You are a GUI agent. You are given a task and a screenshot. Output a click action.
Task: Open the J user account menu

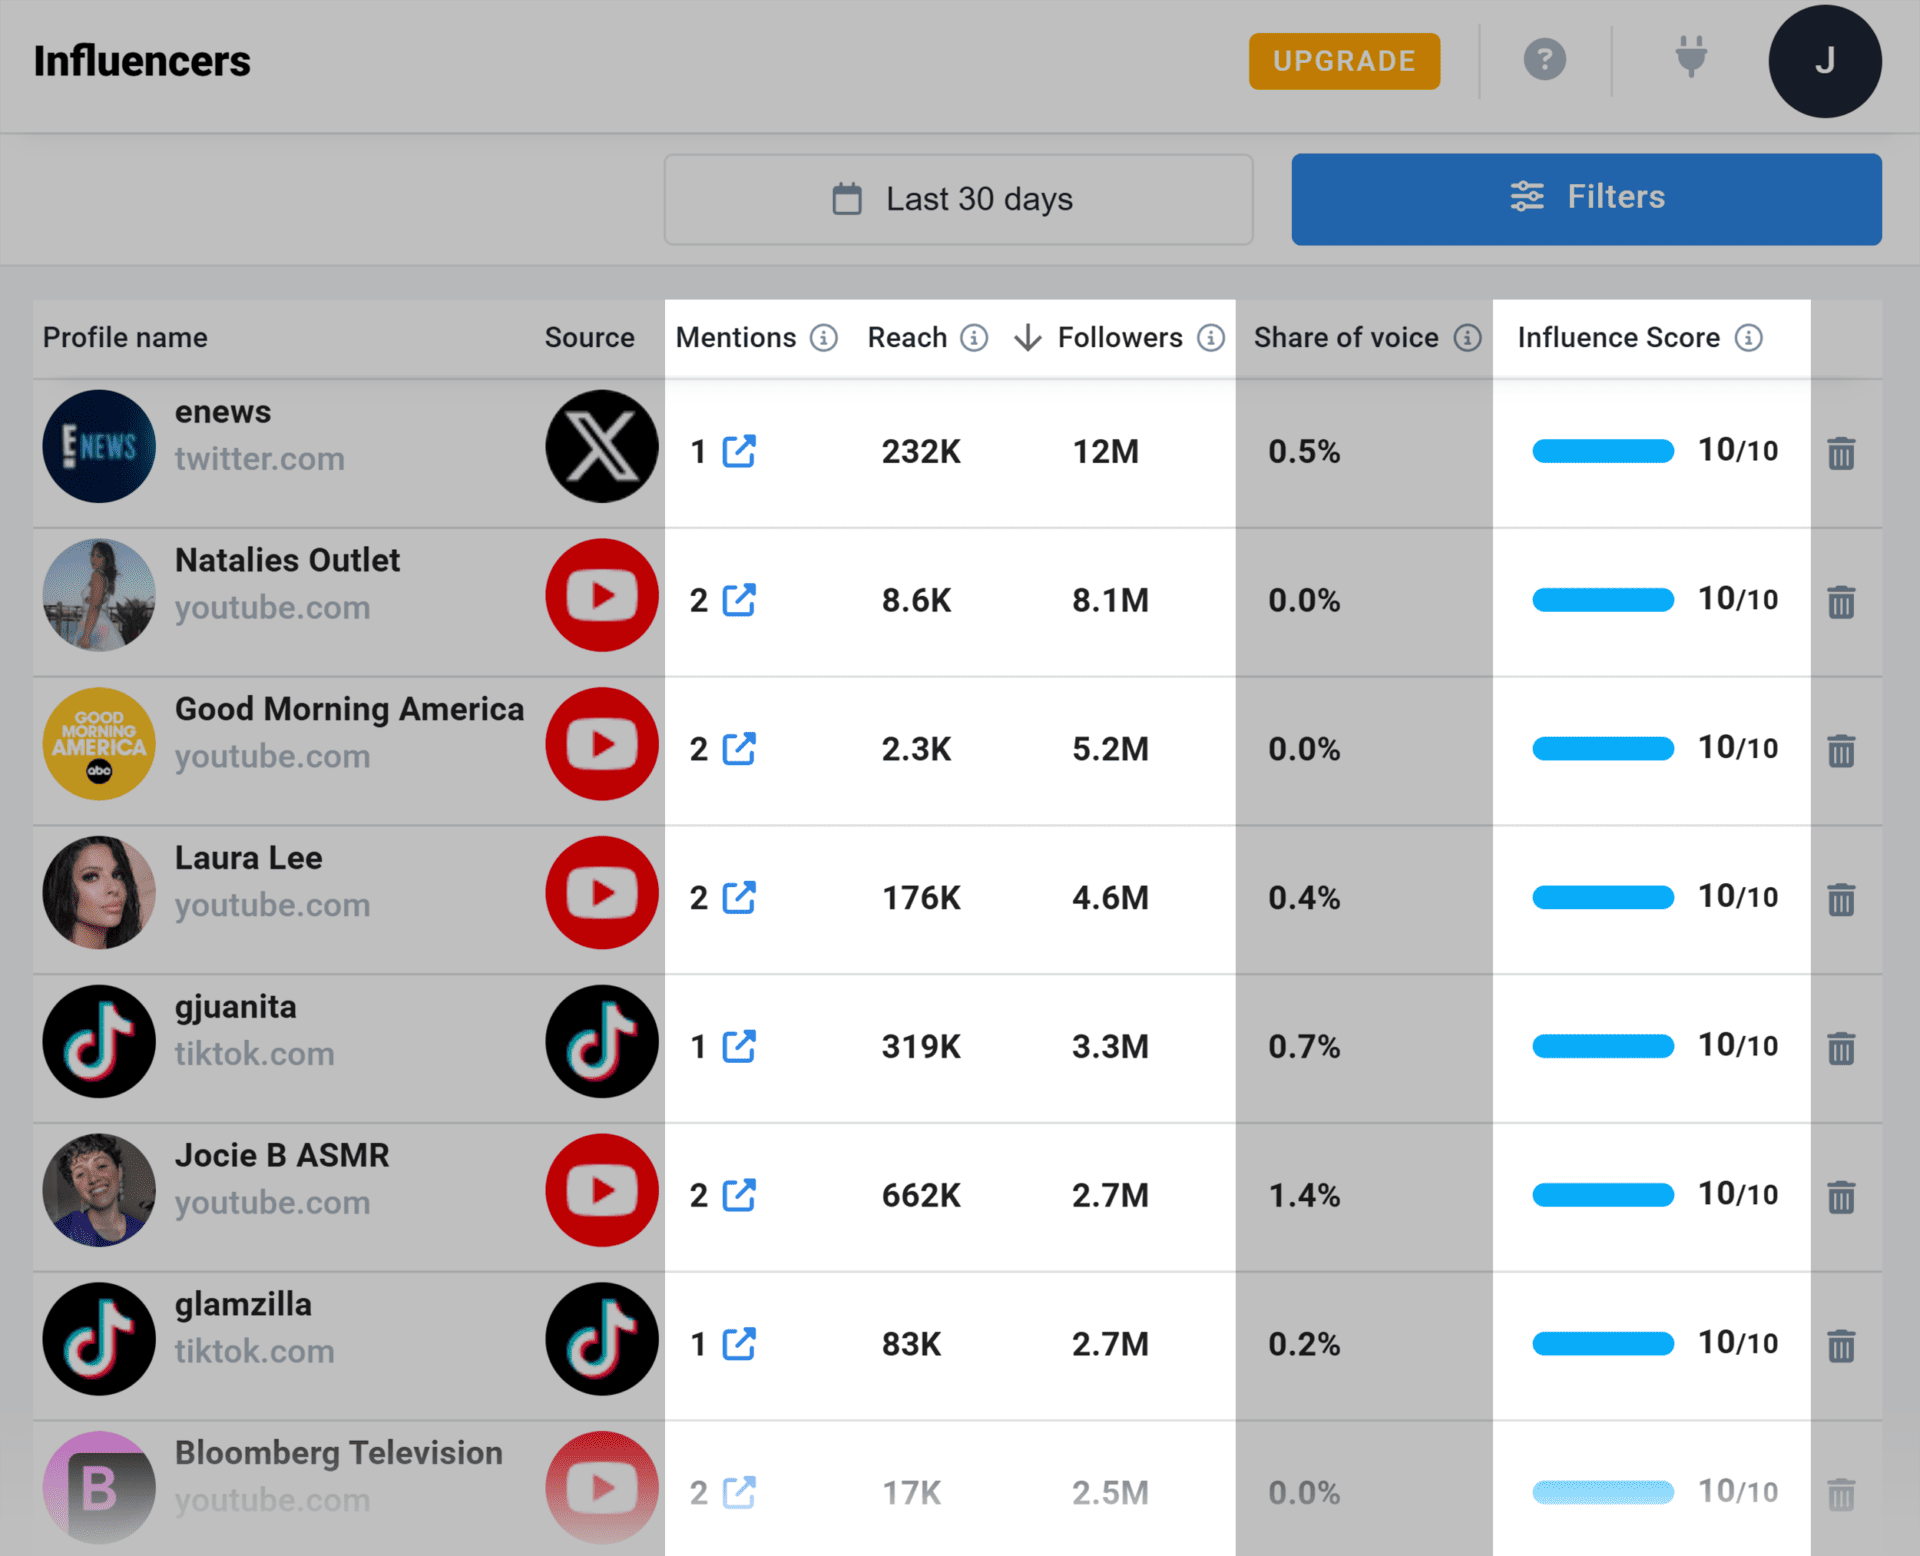click(x=1824, y=61)
